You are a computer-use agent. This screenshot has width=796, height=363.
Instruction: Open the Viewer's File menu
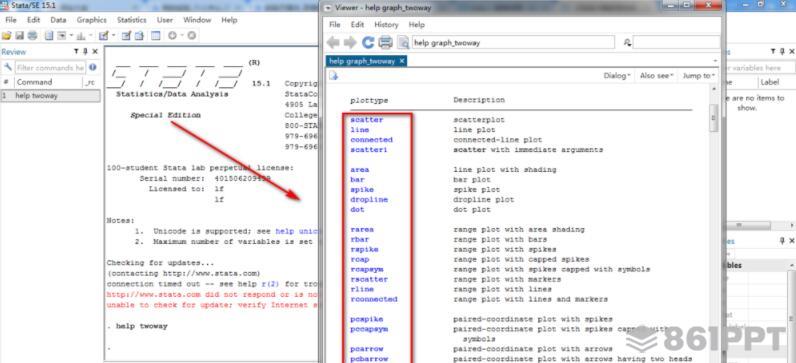coord(335,24)
